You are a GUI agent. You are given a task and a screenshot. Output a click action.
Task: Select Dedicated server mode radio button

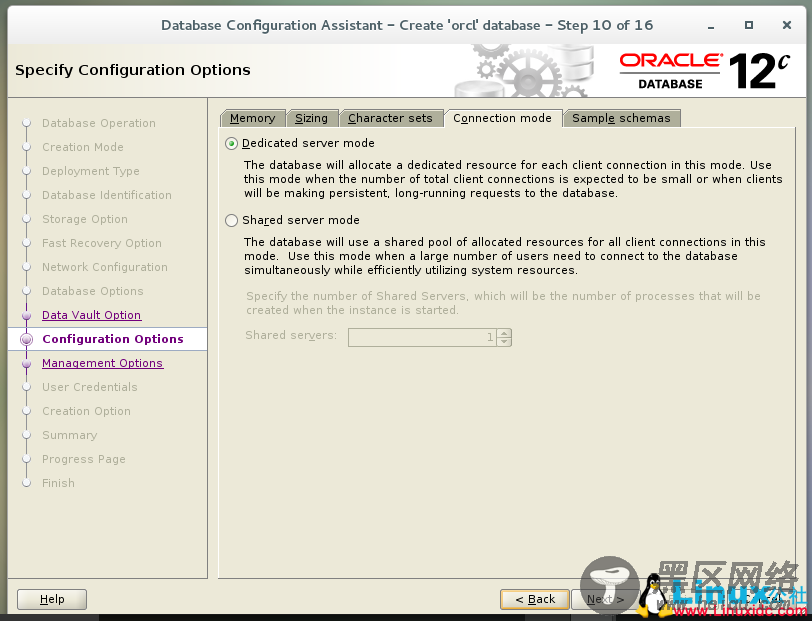231,143
